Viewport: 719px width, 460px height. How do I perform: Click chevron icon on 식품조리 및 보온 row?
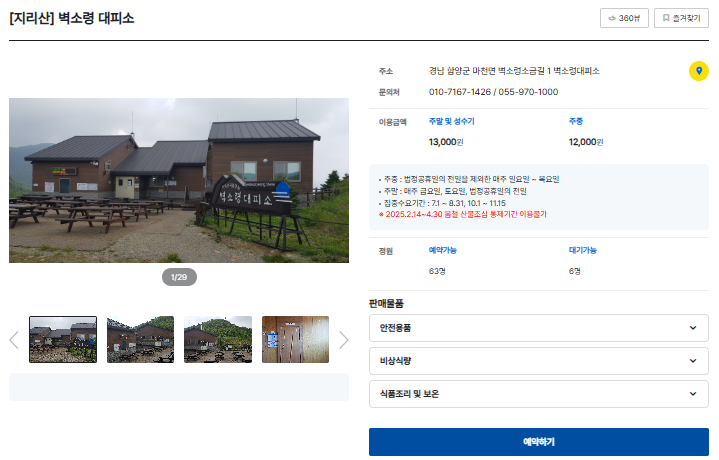693,394
